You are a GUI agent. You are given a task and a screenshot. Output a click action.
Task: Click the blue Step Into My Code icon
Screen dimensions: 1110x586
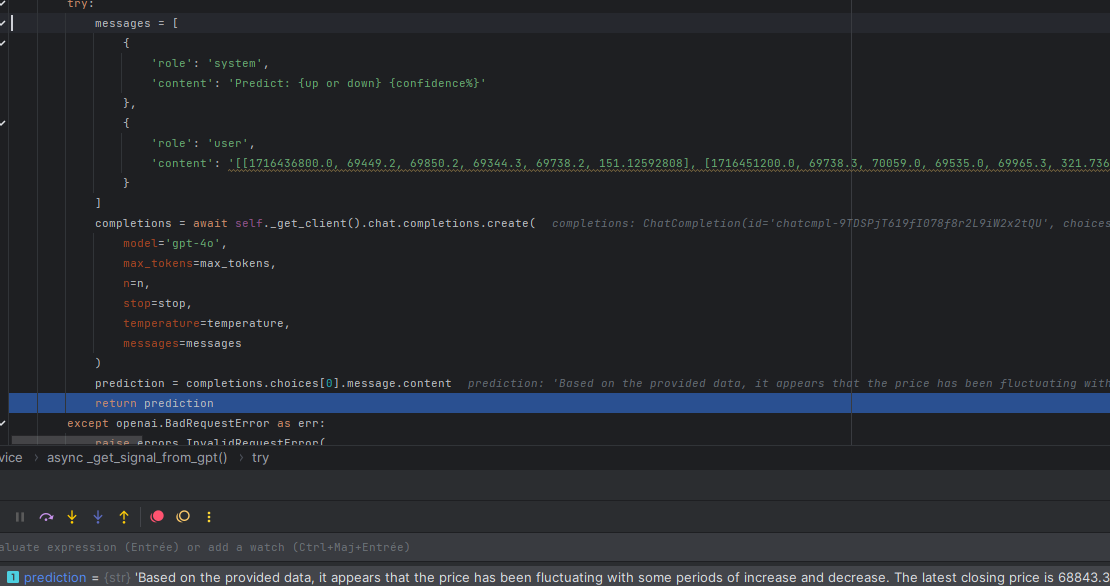[97, 516]
